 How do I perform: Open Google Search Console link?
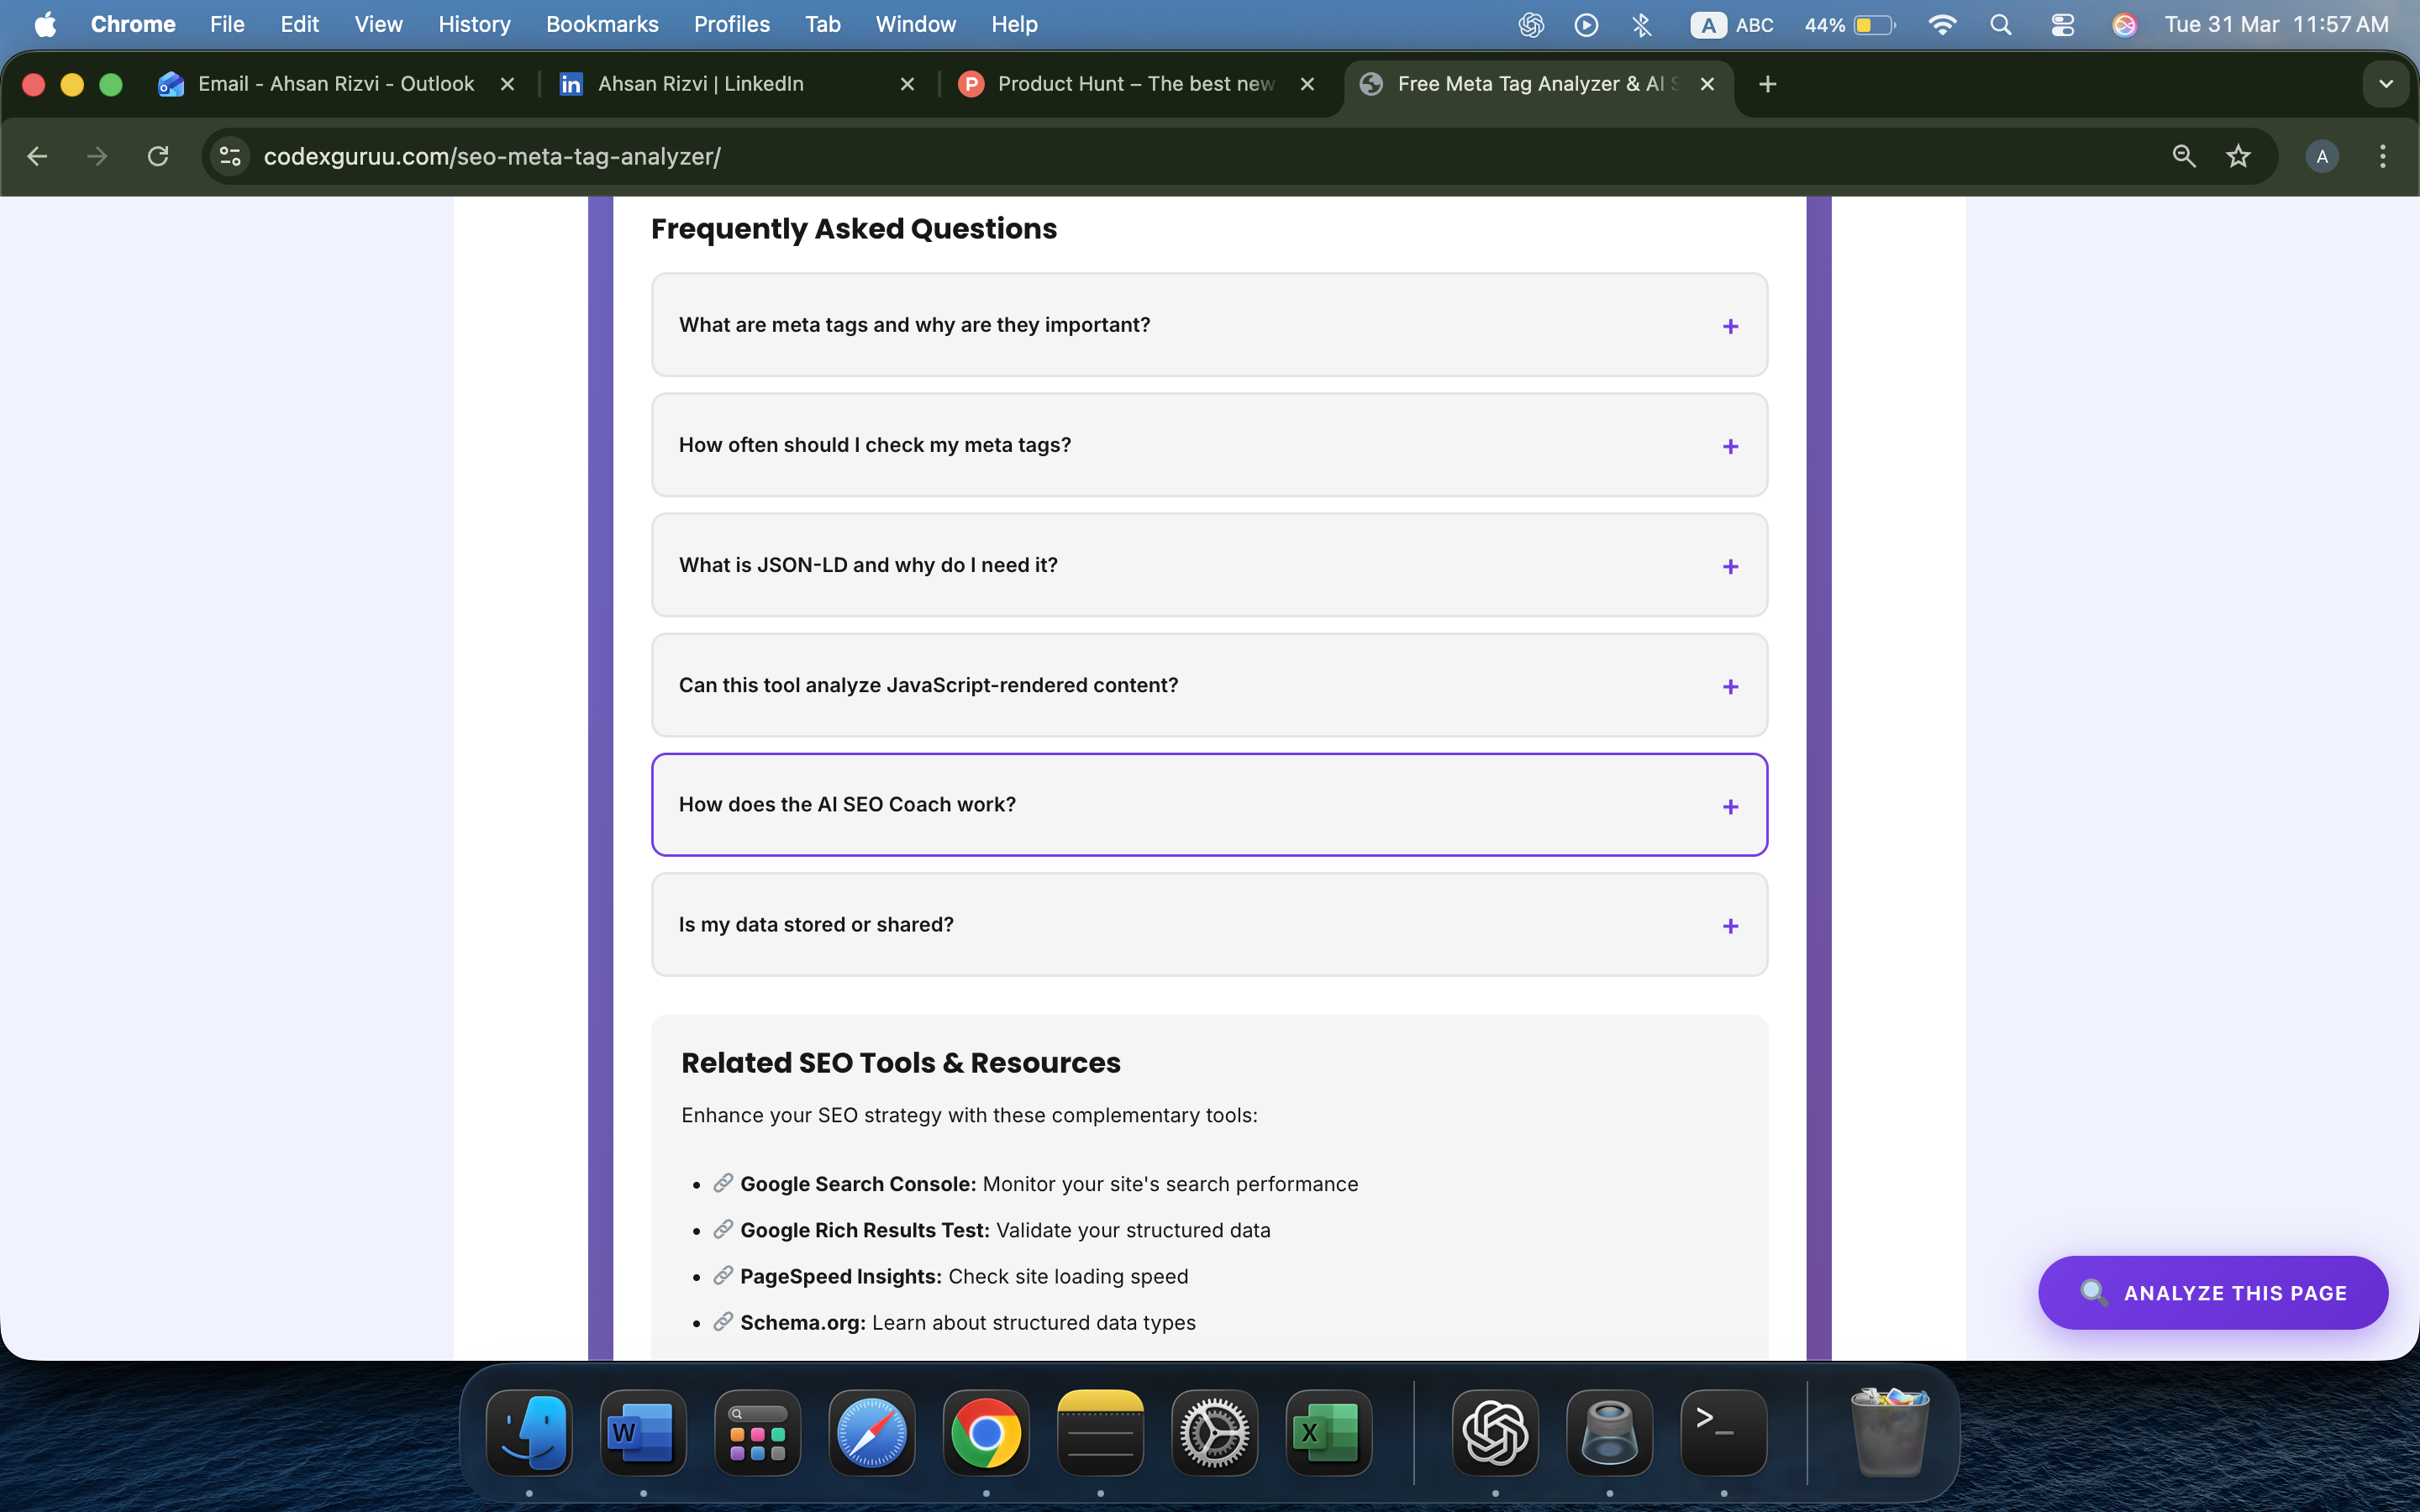click(x=857, y=1184)
